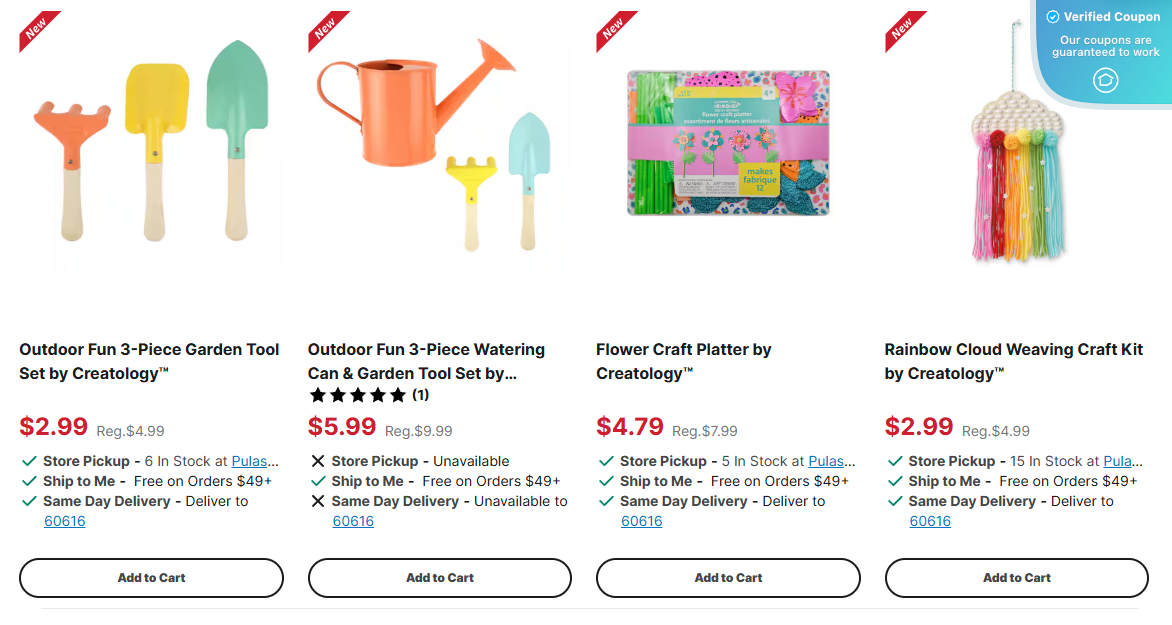Add the $2.99 garden tool set to cart
Screen dimensions: 1172x625
(151, 578)
